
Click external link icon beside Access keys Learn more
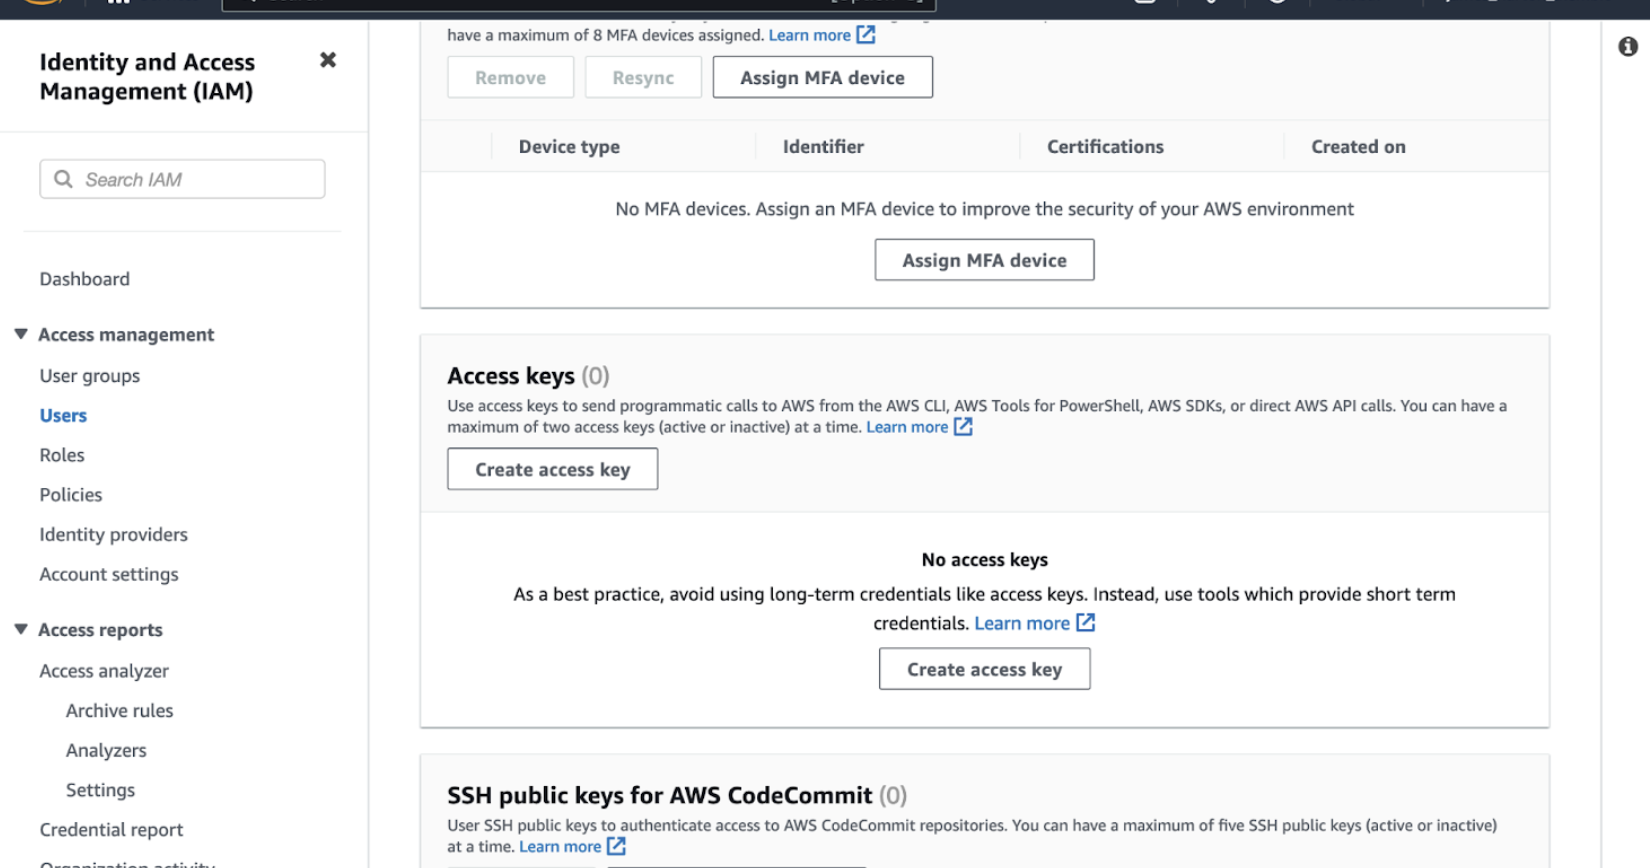click(x=963, y=427)
